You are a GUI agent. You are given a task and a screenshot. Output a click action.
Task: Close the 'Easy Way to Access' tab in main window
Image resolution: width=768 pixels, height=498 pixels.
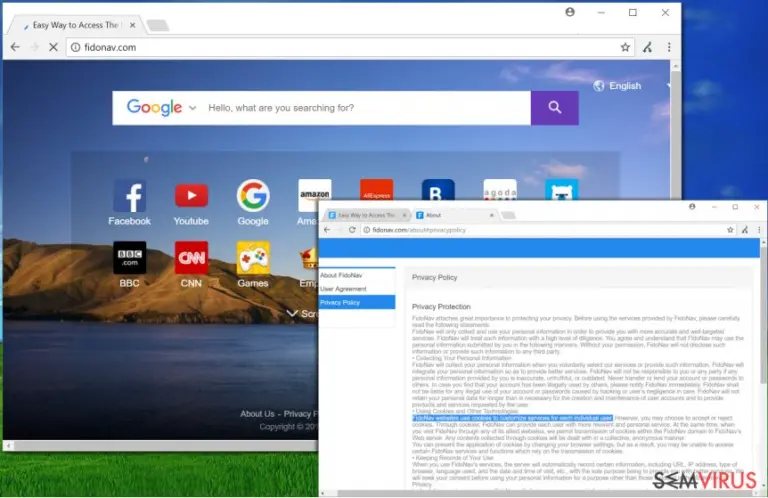[132, 25]
